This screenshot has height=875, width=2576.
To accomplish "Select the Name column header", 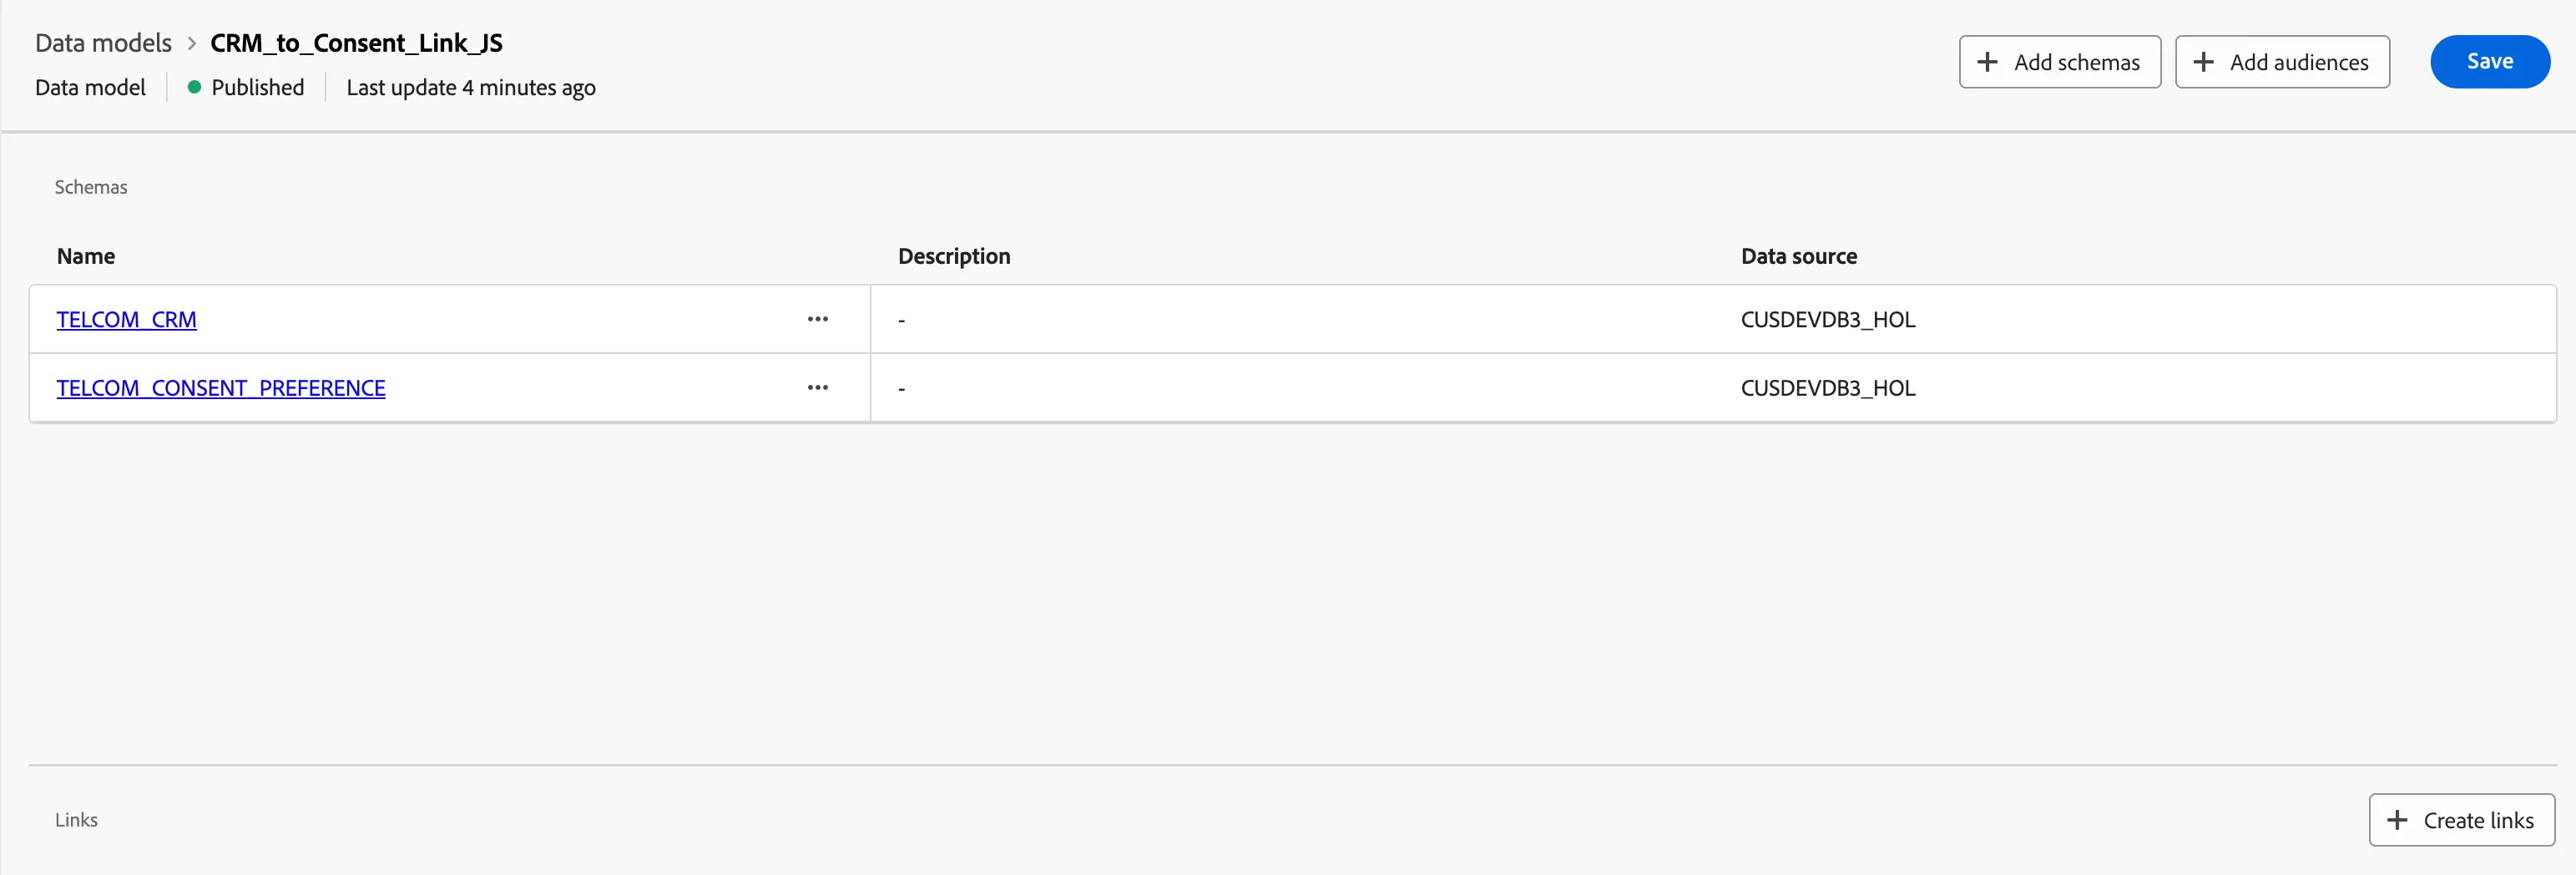I will click(x=86, y=256).
